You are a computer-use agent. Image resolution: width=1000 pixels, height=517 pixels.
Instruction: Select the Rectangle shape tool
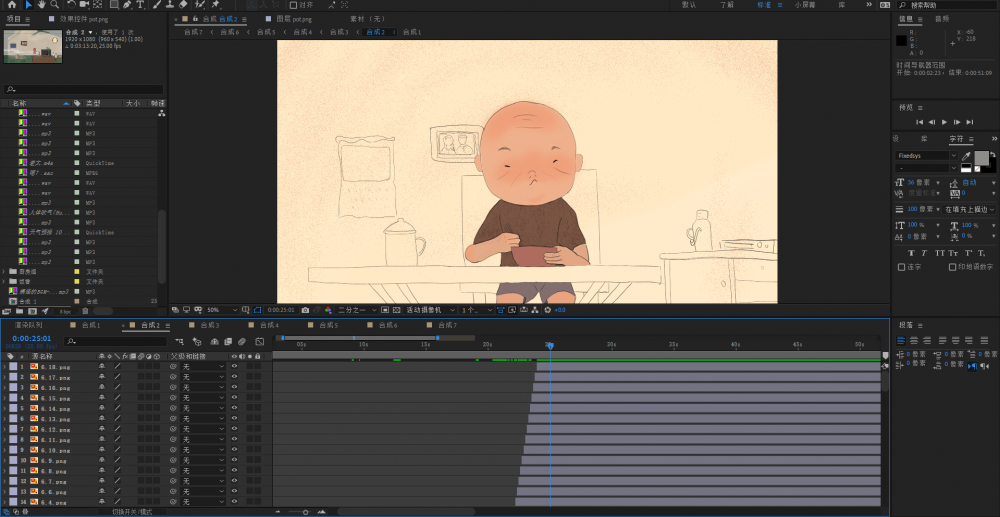[x=114, y=4]
